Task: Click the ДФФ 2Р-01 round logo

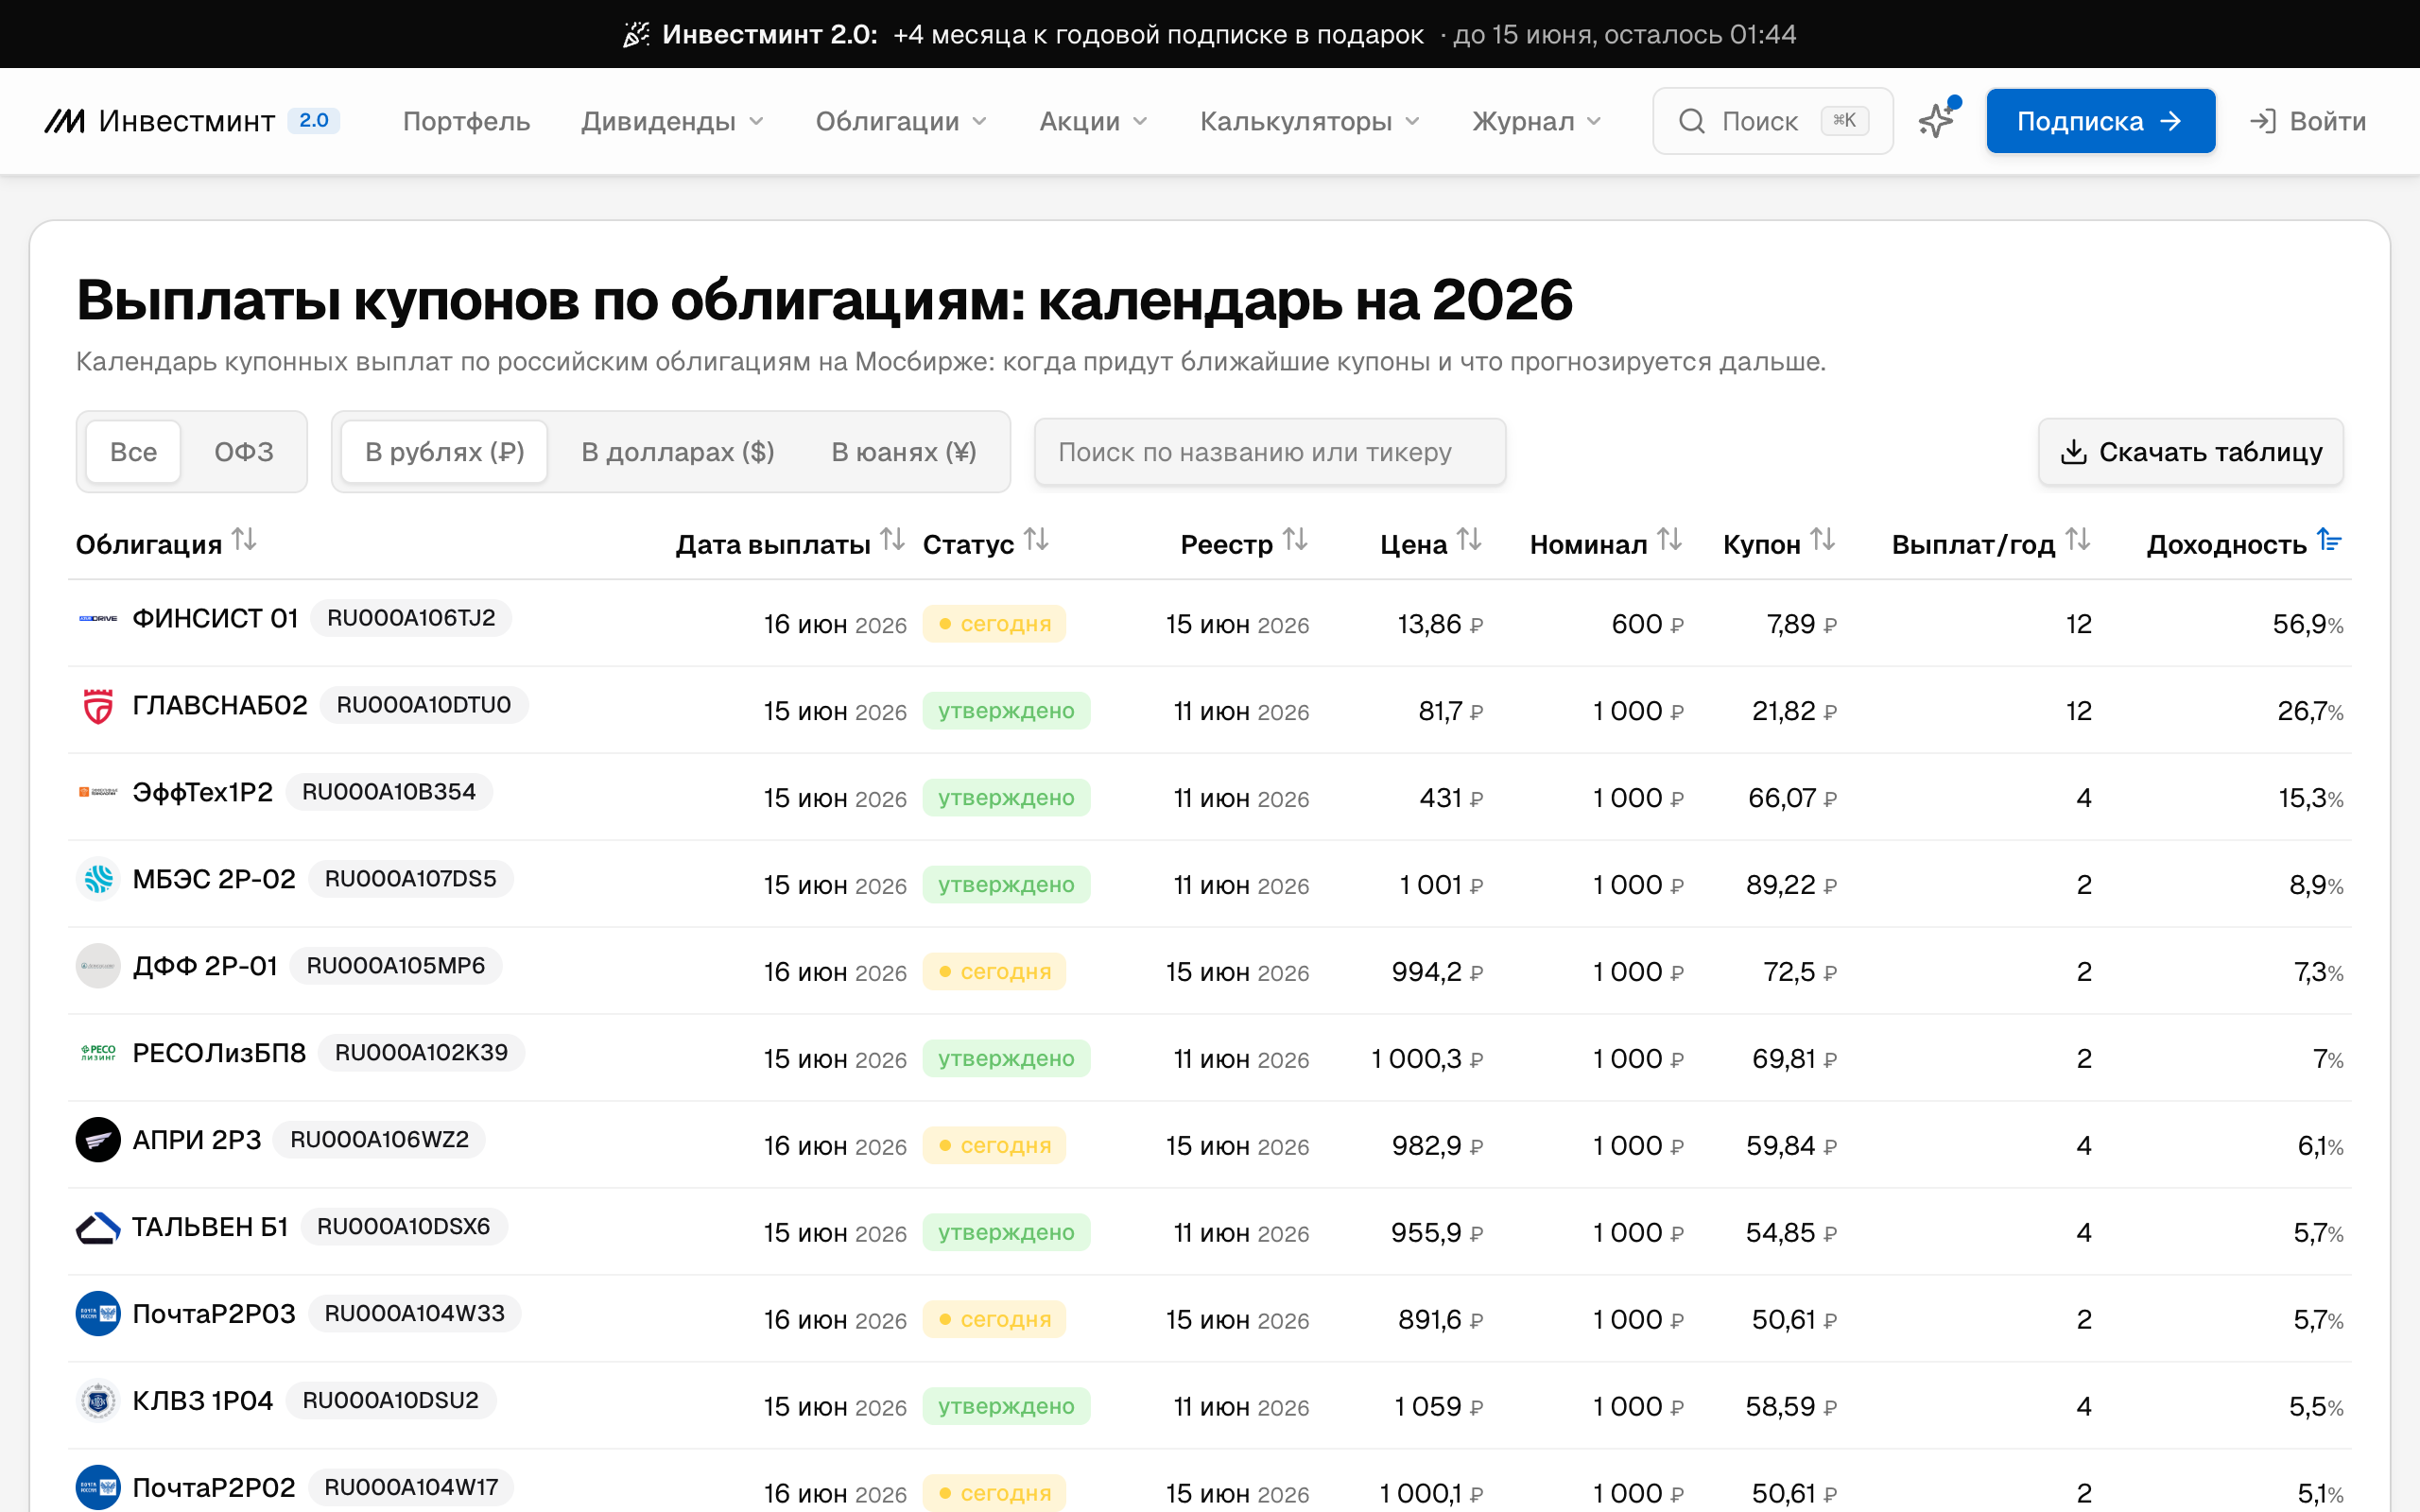Action: pyautogui.click(x=98, y=966)
